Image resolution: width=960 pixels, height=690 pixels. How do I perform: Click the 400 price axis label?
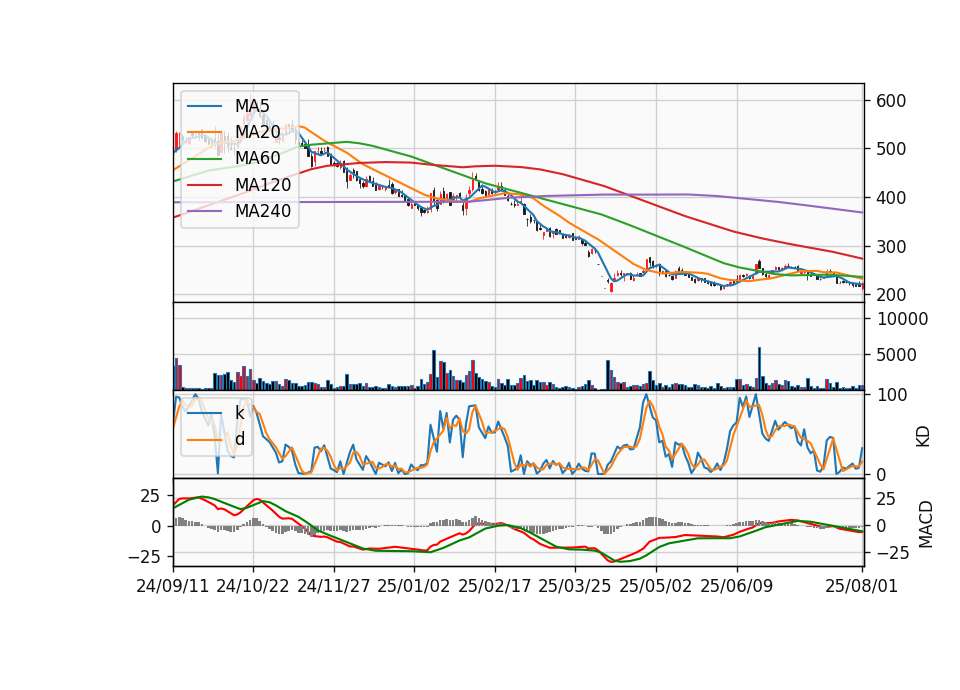tap(891, 198)
